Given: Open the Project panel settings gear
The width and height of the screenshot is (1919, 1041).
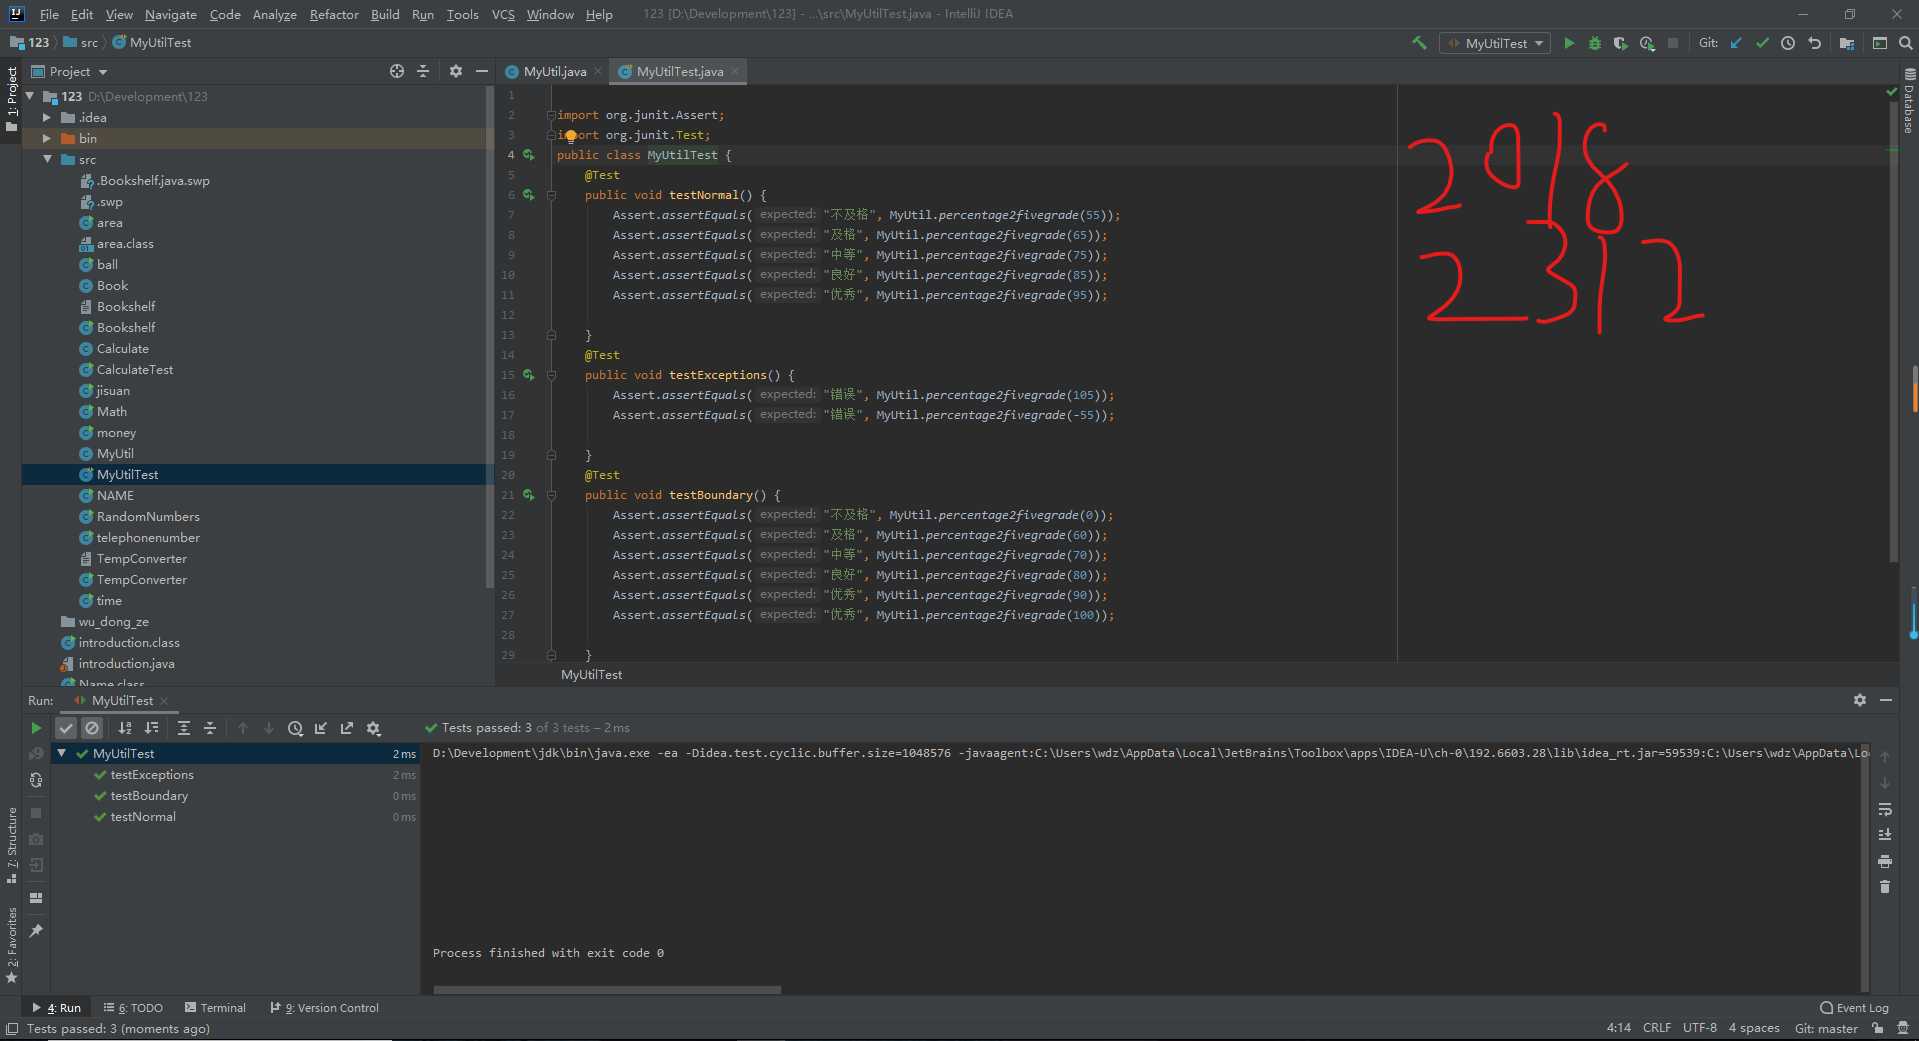Looking at the screenshot, I should point(456,71).
